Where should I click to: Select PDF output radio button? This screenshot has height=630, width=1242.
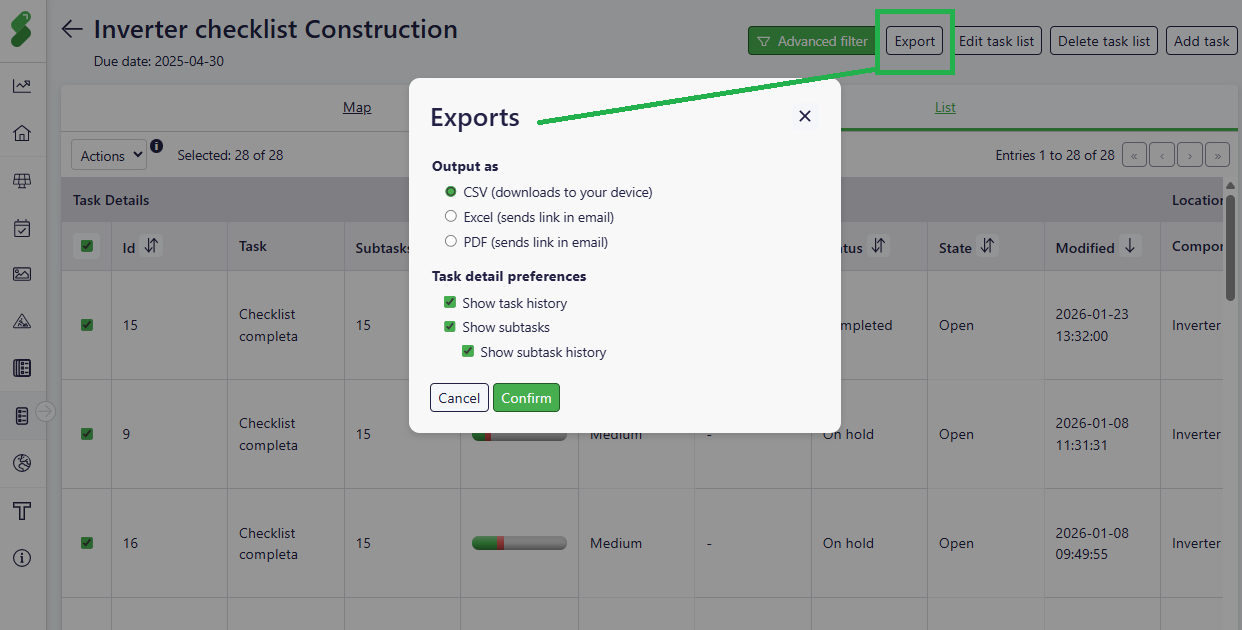pyautogui.click(x=451, y=242)
